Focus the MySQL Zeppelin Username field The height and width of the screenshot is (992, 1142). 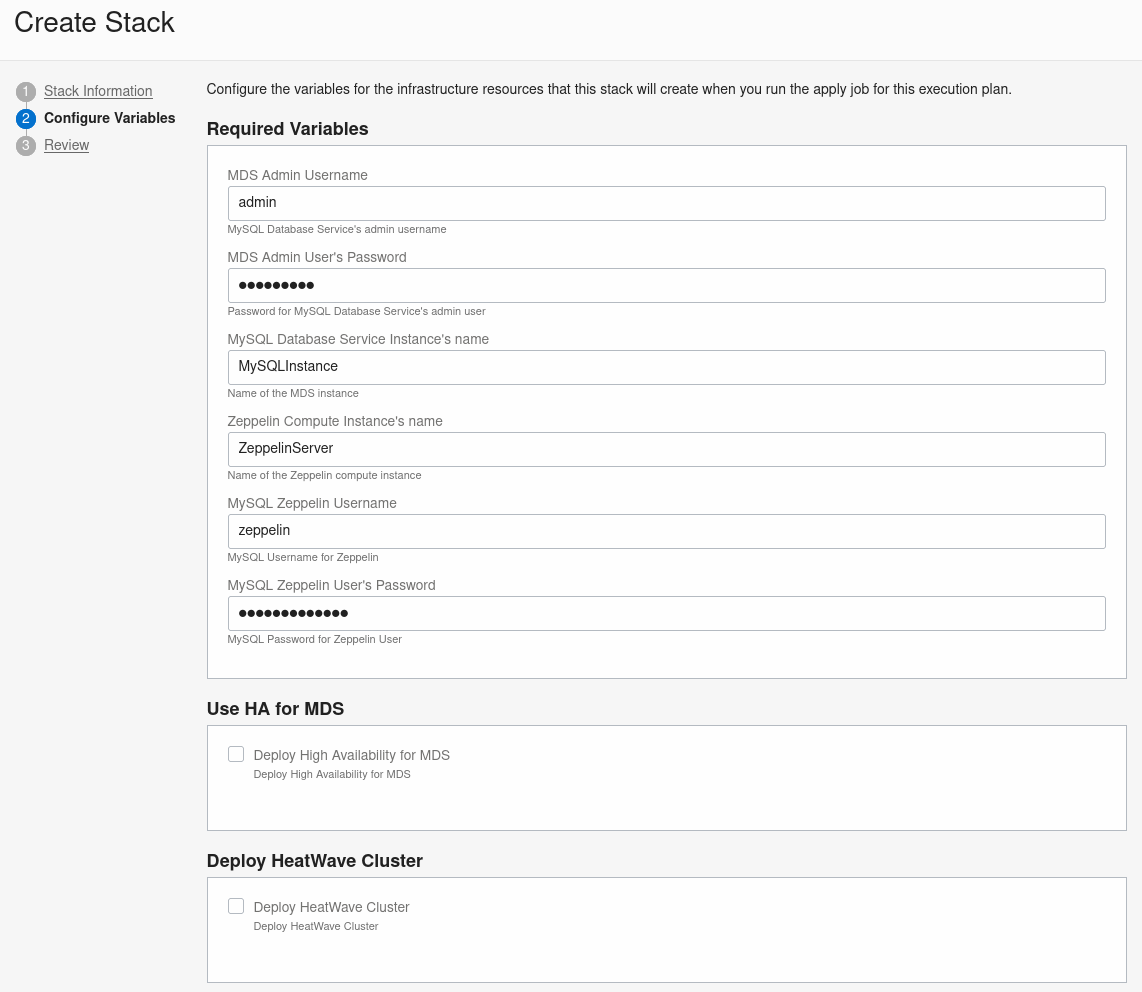tap(666, 531)
